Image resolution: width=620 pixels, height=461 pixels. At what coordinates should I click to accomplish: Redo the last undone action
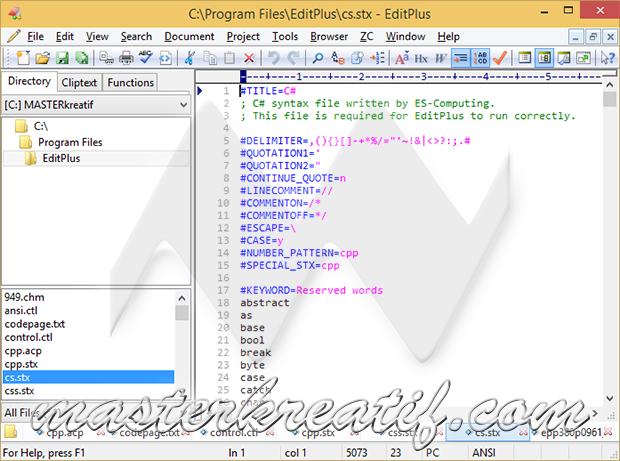(293, 58)
